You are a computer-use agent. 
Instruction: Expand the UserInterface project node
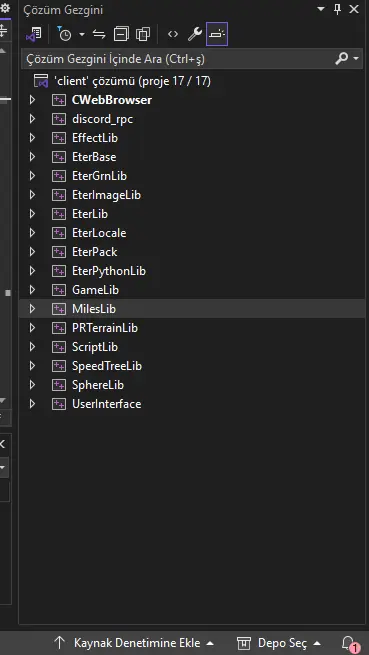[32, 404]
